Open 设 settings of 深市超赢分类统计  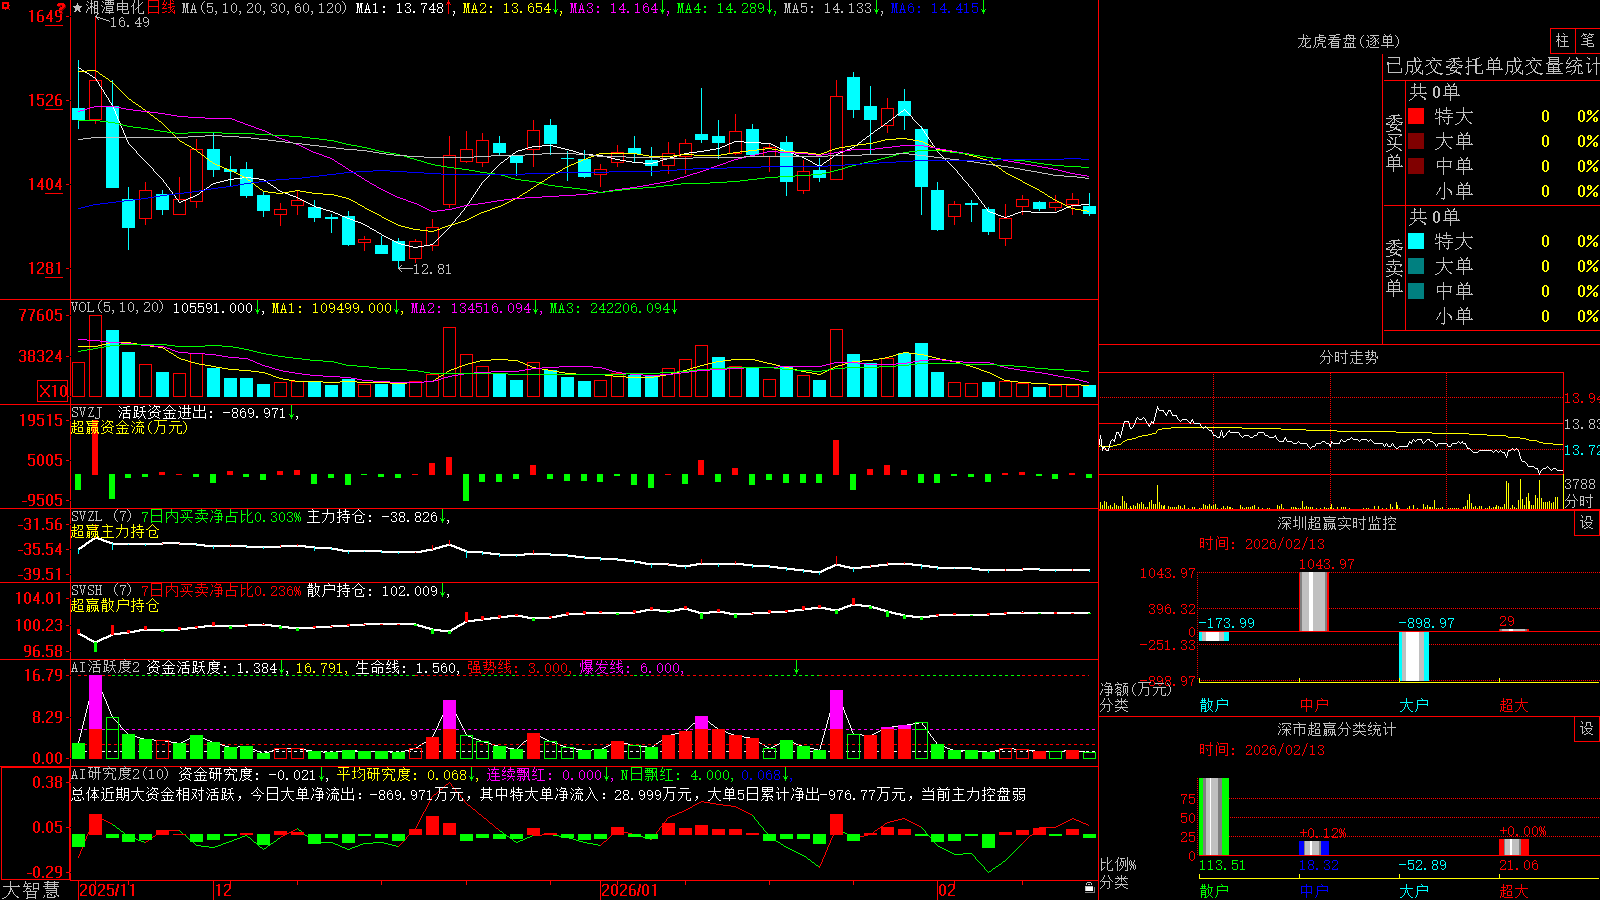(1587, 729)
